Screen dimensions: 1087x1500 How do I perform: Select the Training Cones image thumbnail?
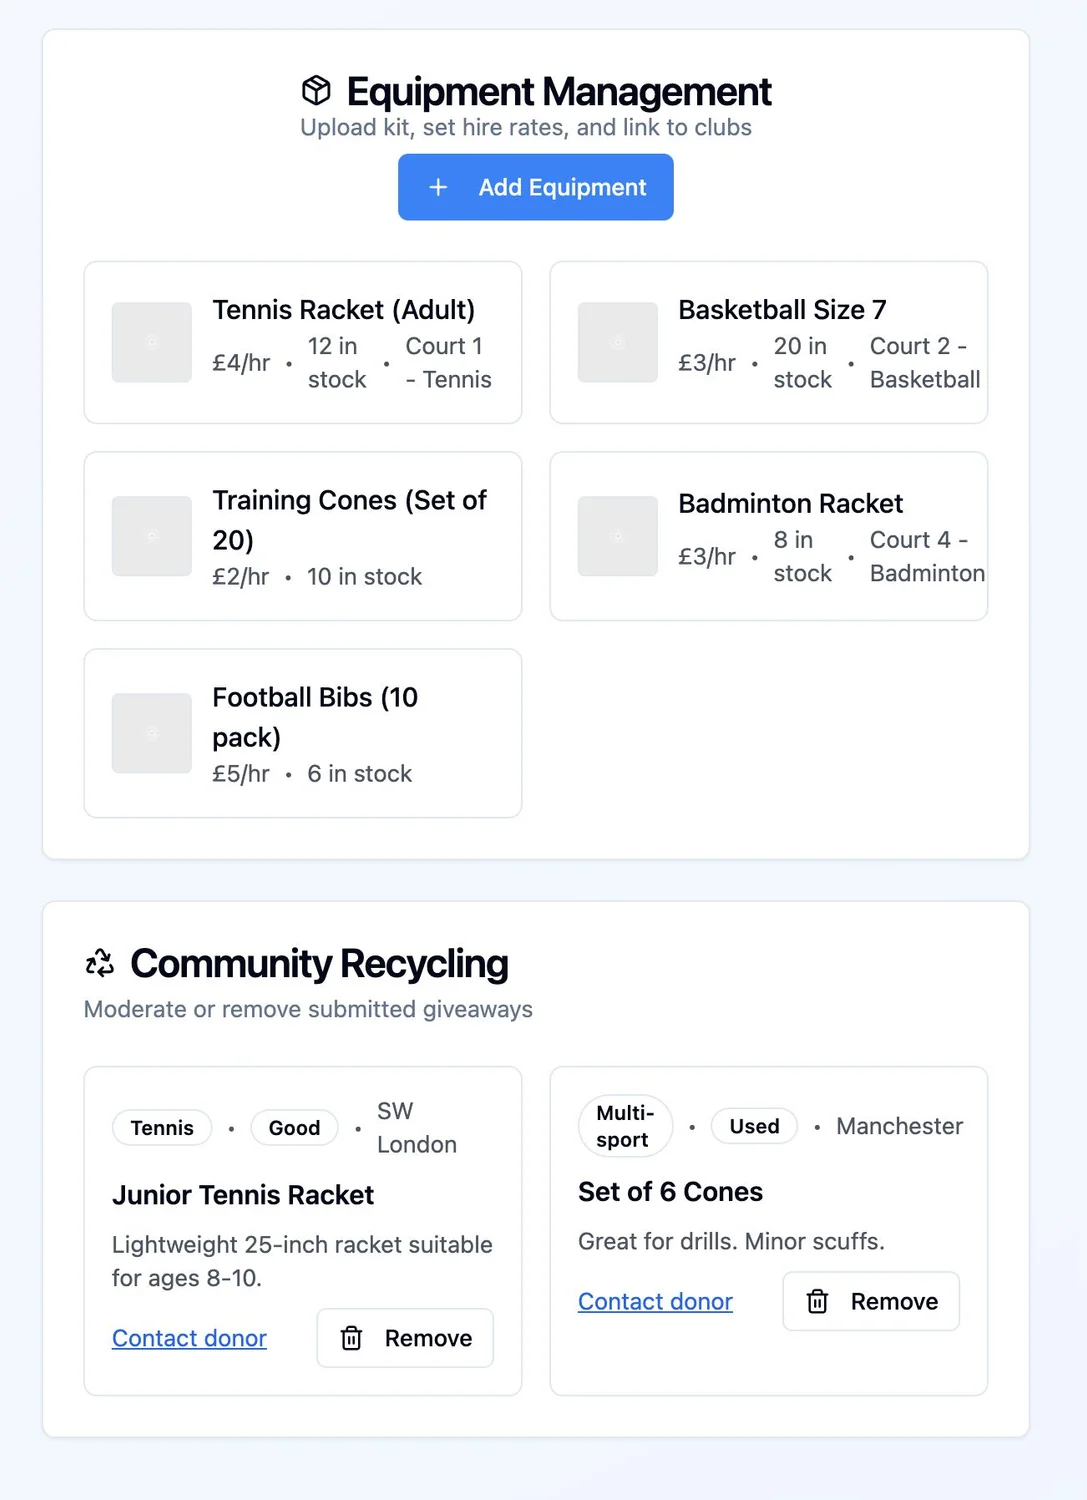(152, 536)
